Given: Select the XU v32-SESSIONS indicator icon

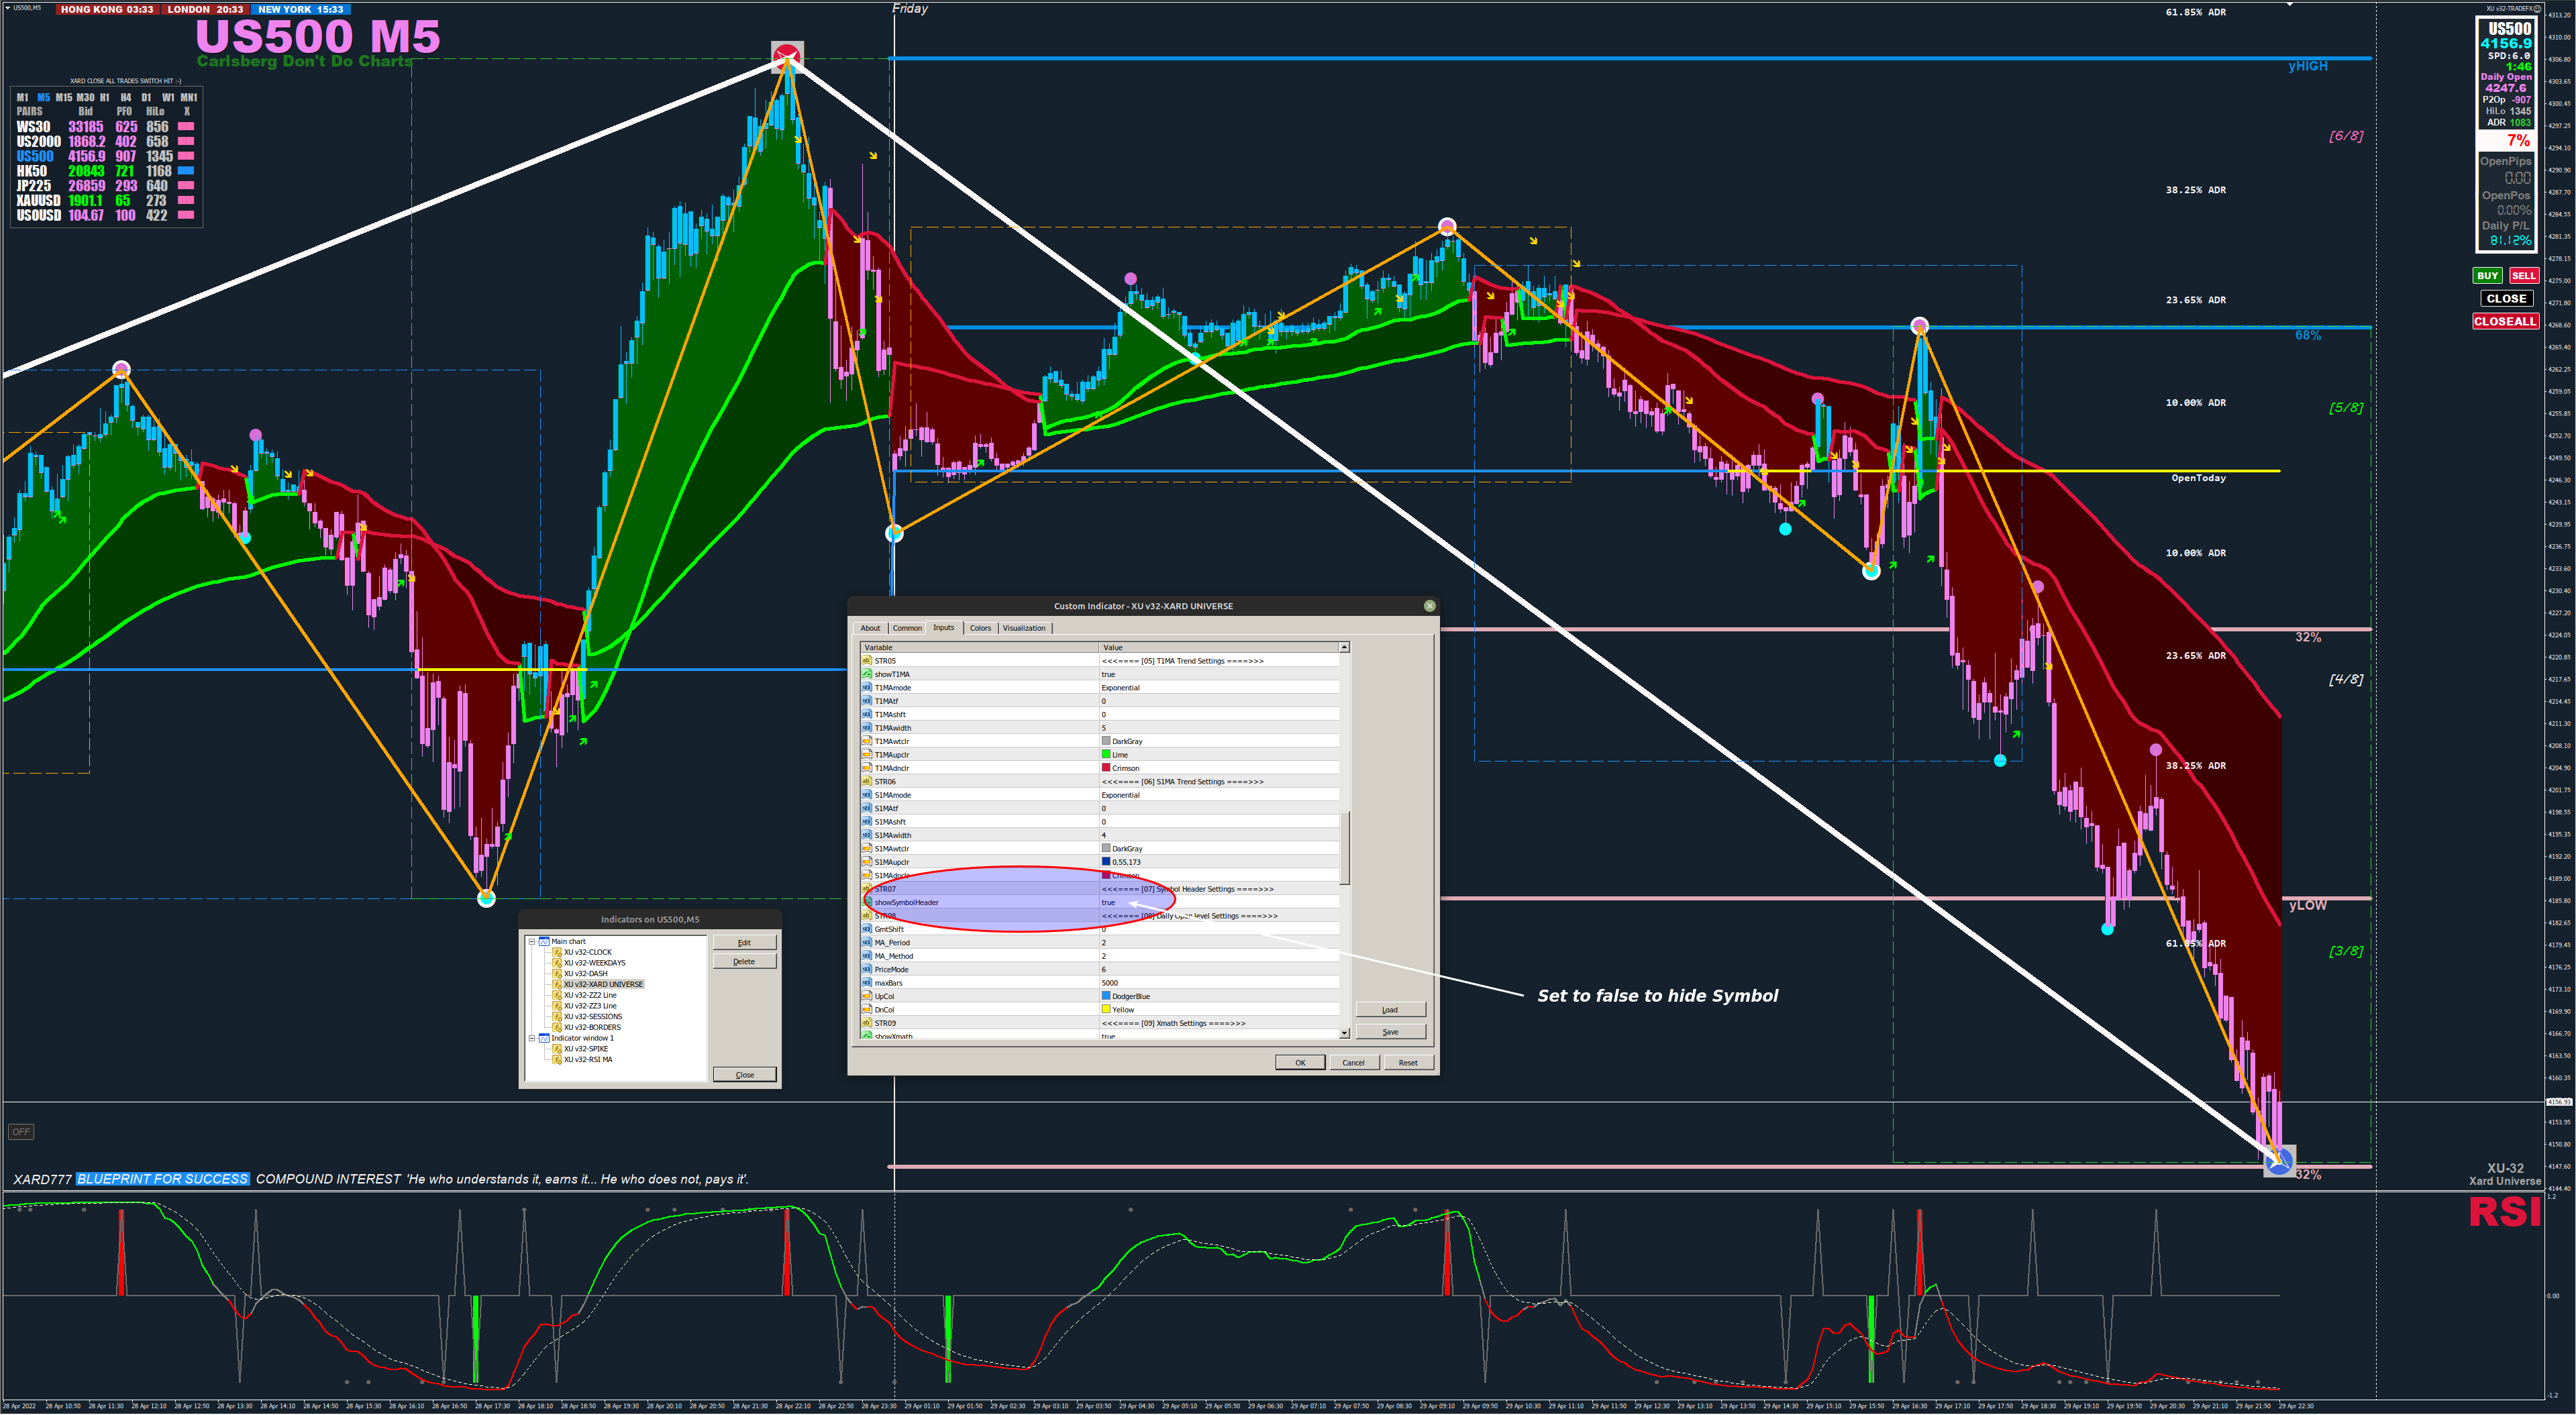Looking at the screenshot, I should coord(557,1017).
